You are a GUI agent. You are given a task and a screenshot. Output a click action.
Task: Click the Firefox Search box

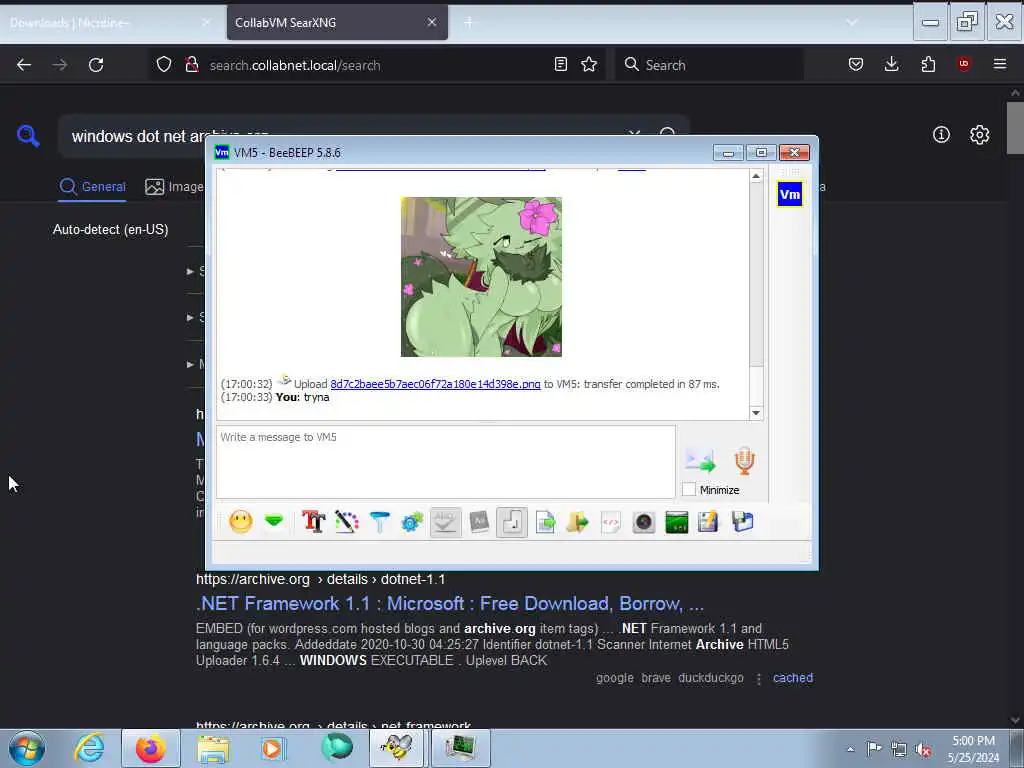[x=709, y=65]
